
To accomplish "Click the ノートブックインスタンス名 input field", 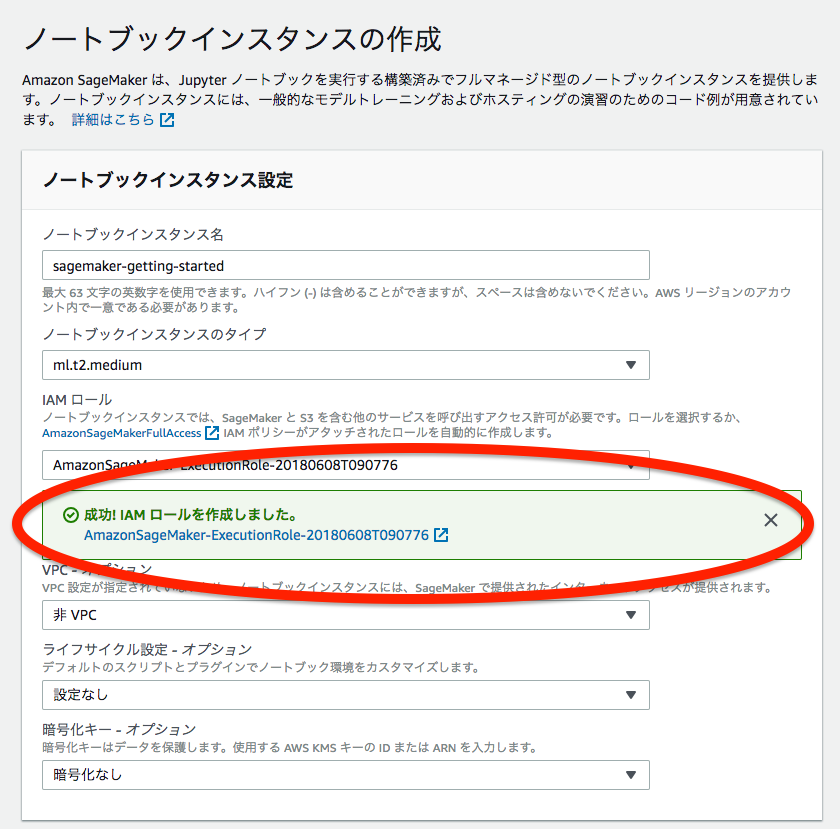I will [x=346, y=265].
